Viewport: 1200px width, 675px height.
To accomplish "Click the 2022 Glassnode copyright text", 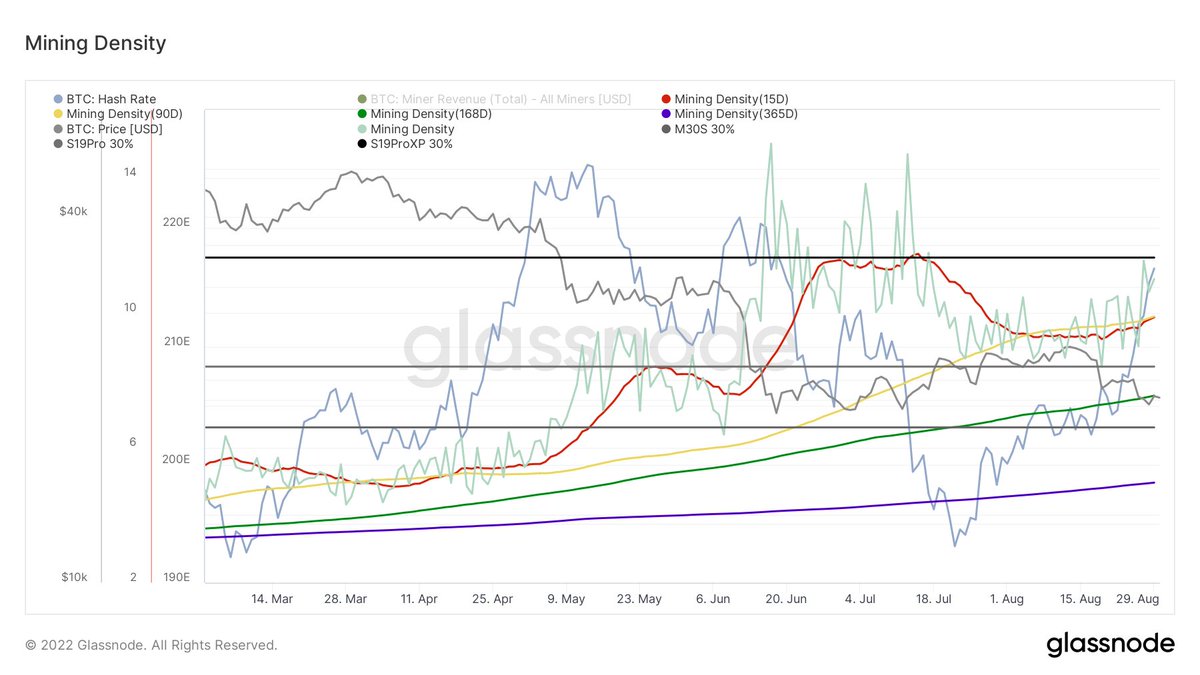I will (x=151, y=645).
